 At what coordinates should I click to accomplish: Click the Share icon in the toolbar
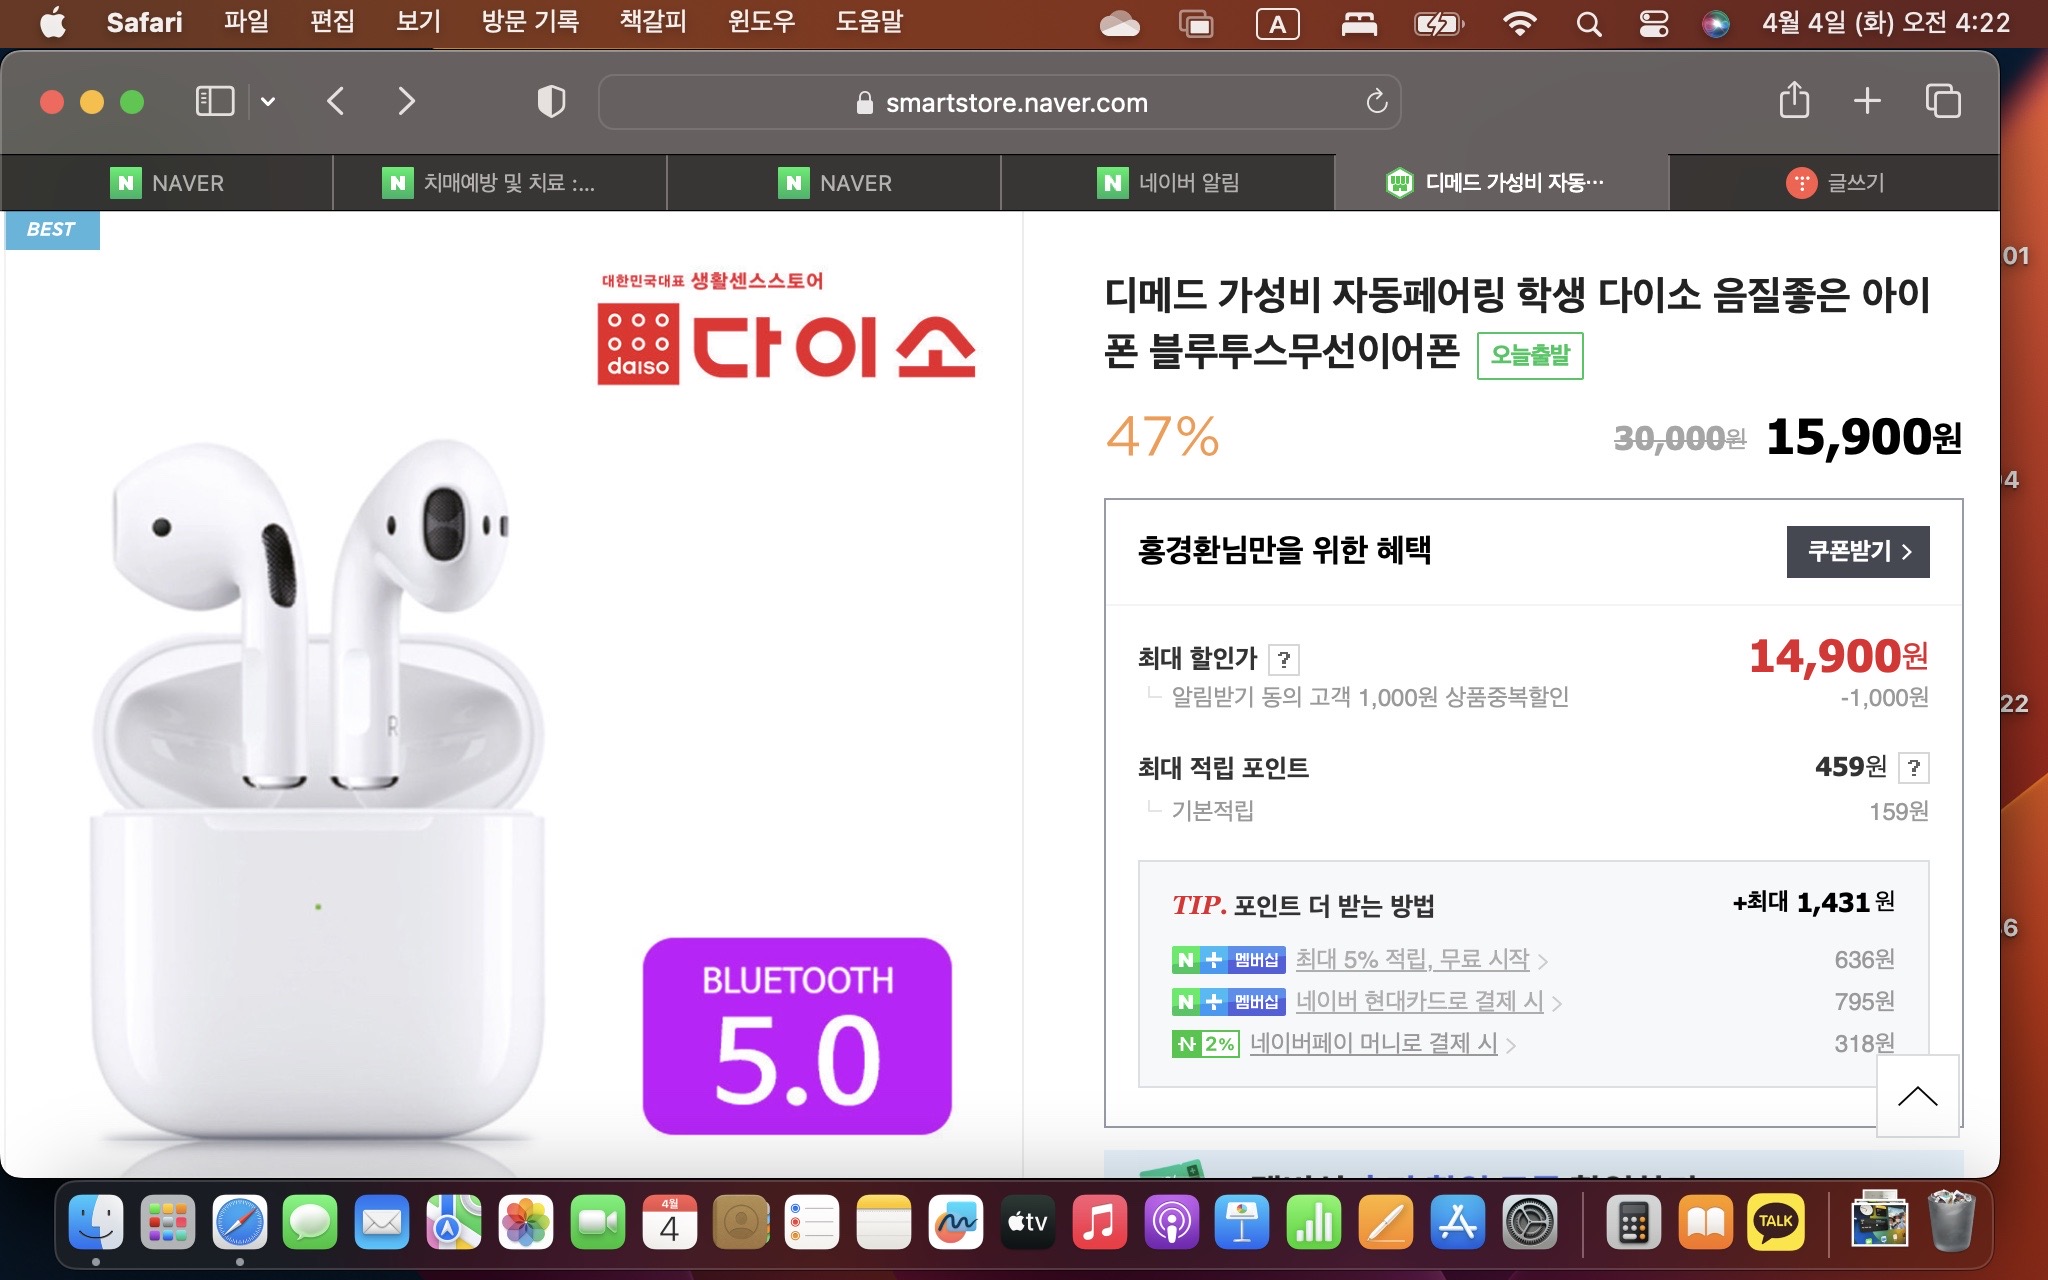point(1794,101)
